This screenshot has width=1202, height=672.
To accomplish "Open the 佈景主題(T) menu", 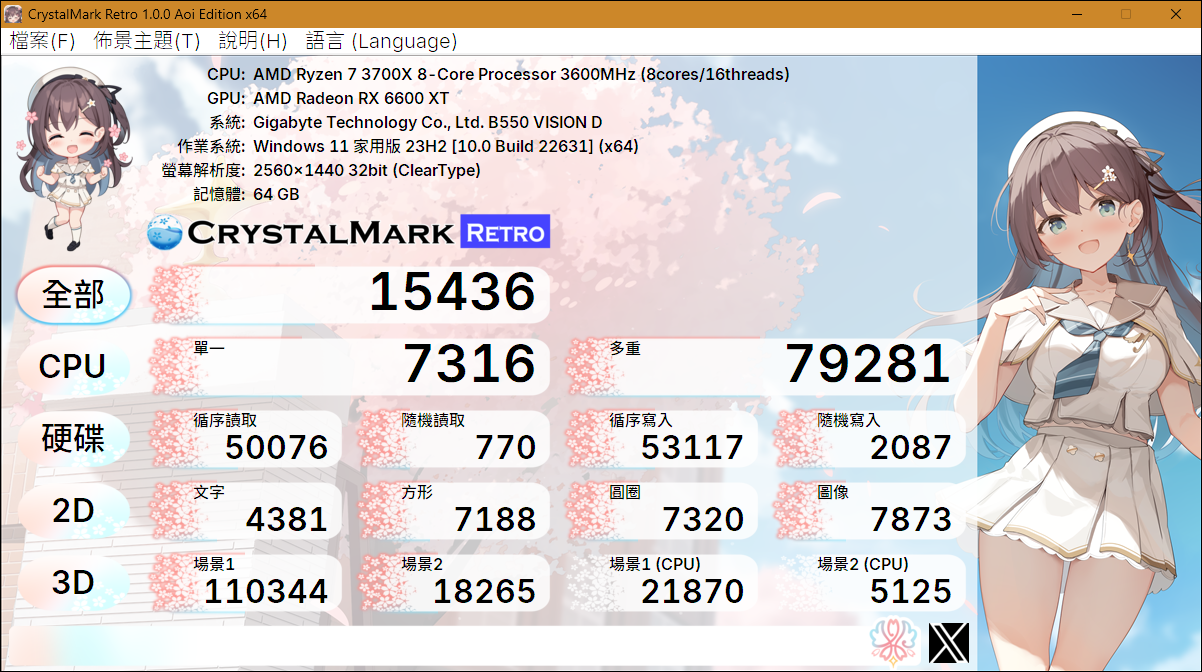I will coord(146,41).
